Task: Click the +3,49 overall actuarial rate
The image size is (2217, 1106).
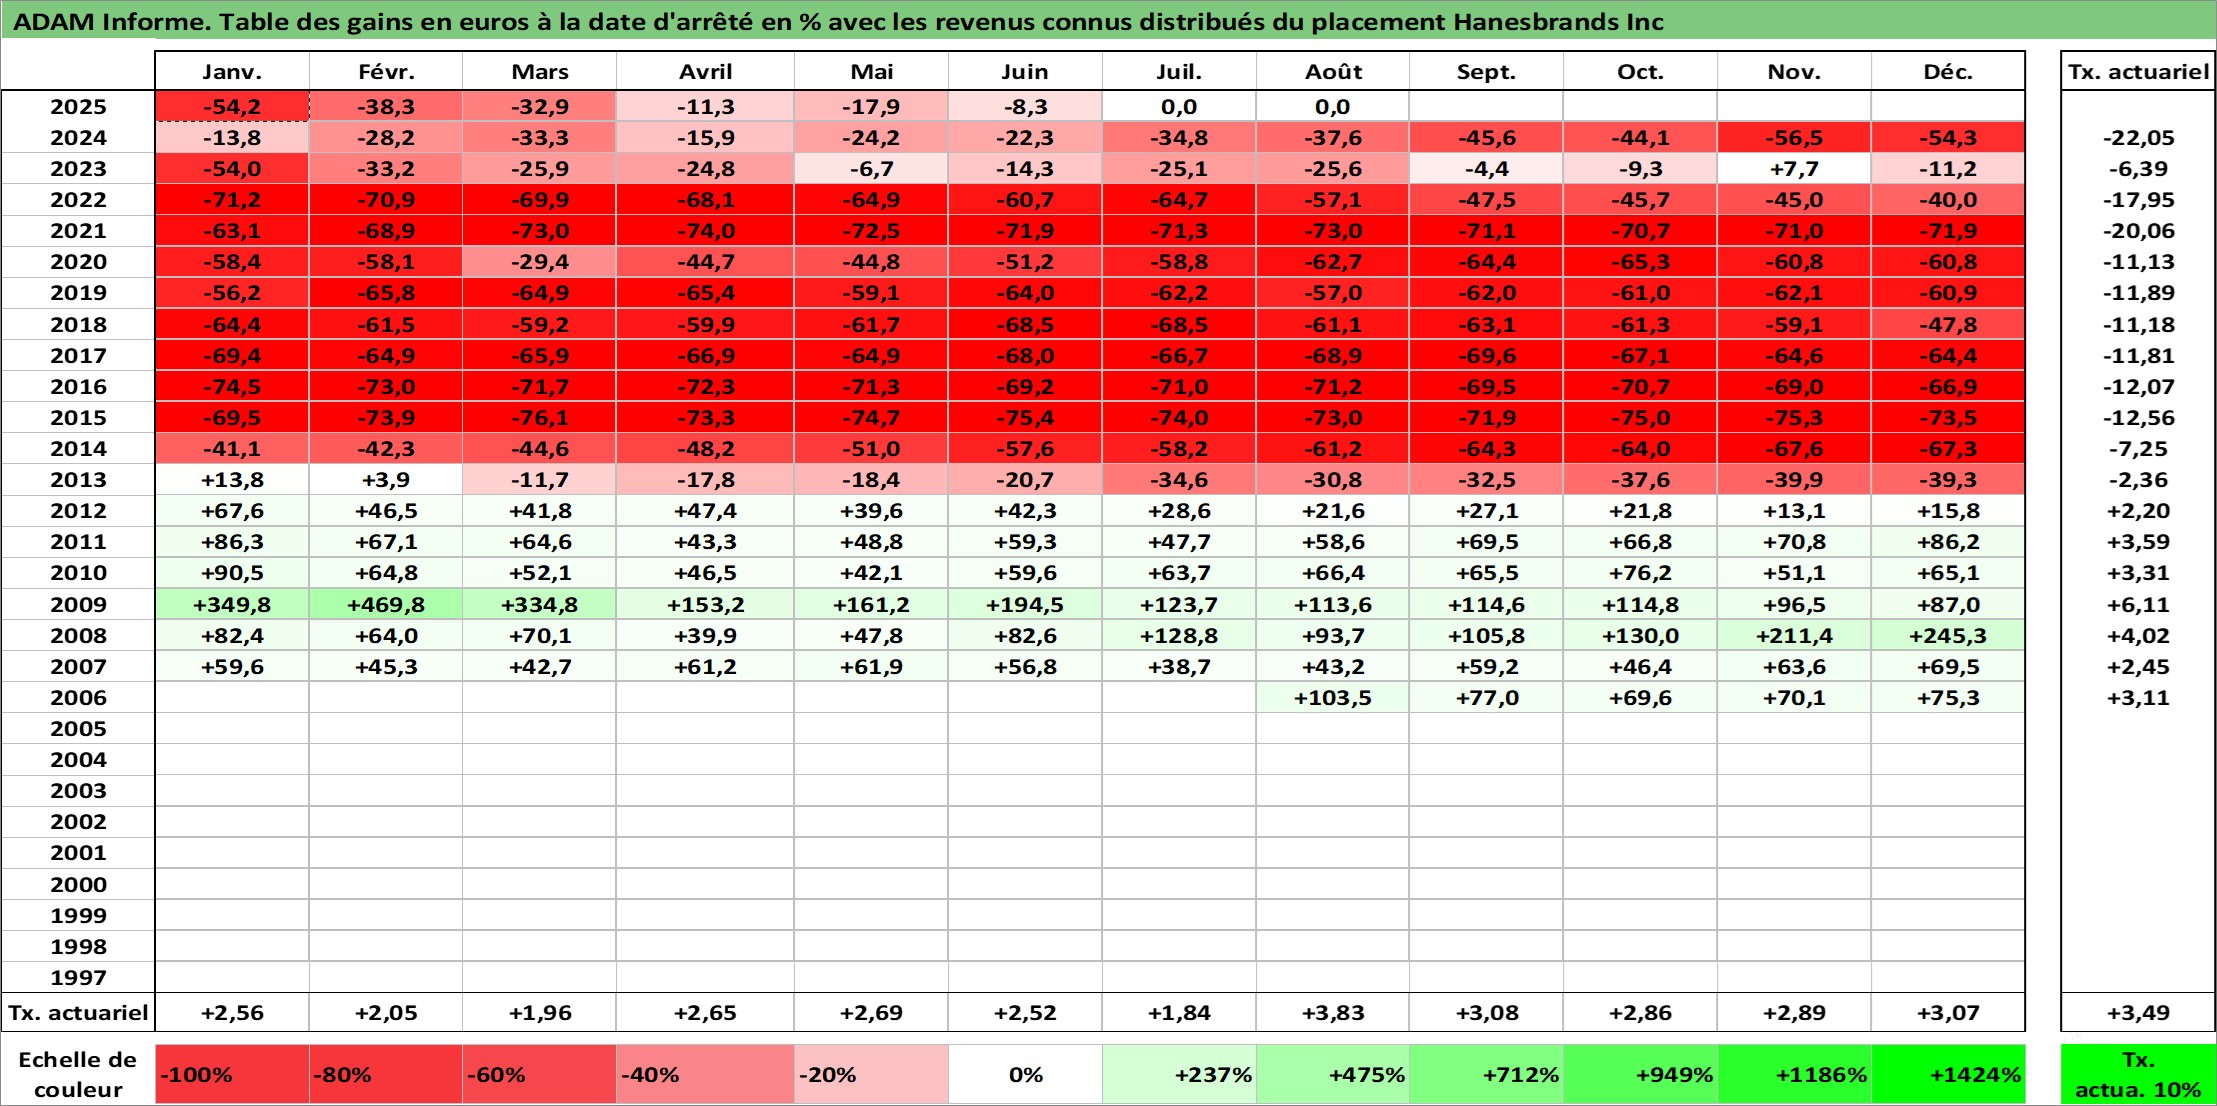Action: click(2138, 1012)
